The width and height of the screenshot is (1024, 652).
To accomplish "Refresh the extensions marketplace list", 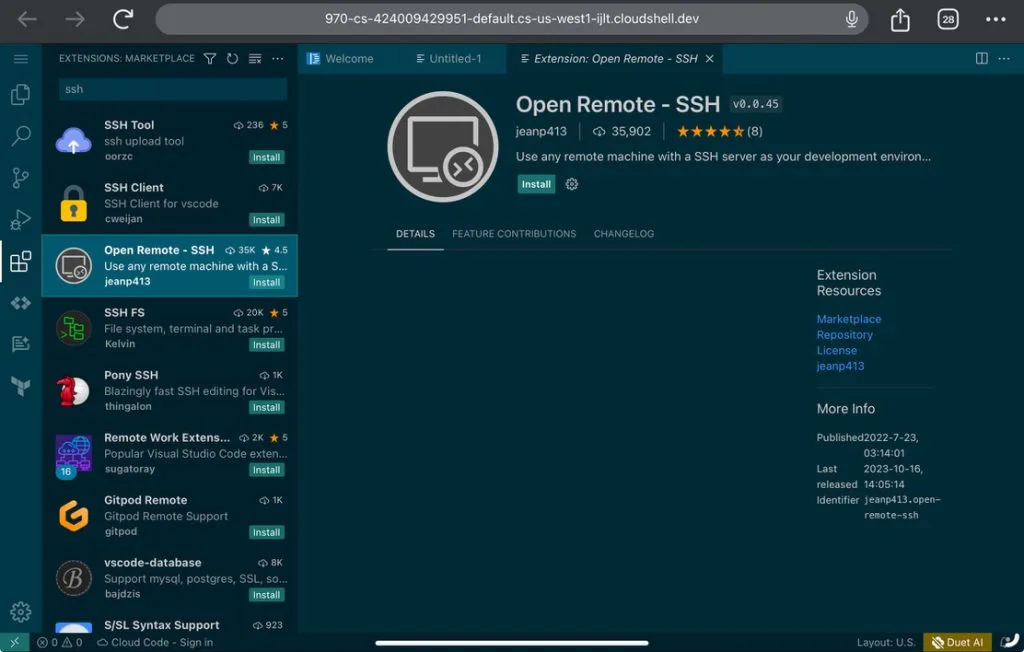I will point(232,59).
